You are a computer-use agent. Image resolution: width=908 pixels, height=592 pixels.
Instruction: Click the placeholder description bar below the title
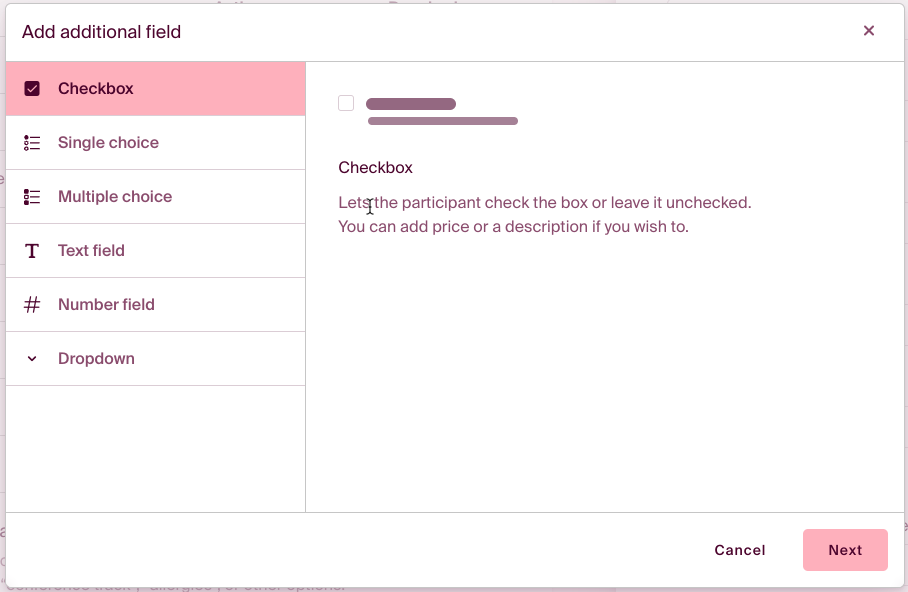tap(443, 120)
